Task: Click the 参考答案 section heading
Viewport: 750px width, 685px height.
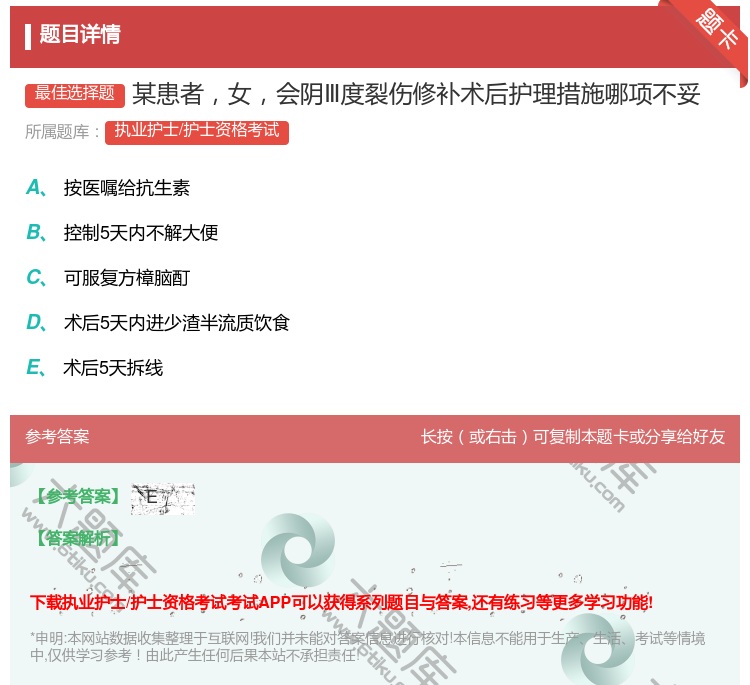Action: click(x=57, y=436)
